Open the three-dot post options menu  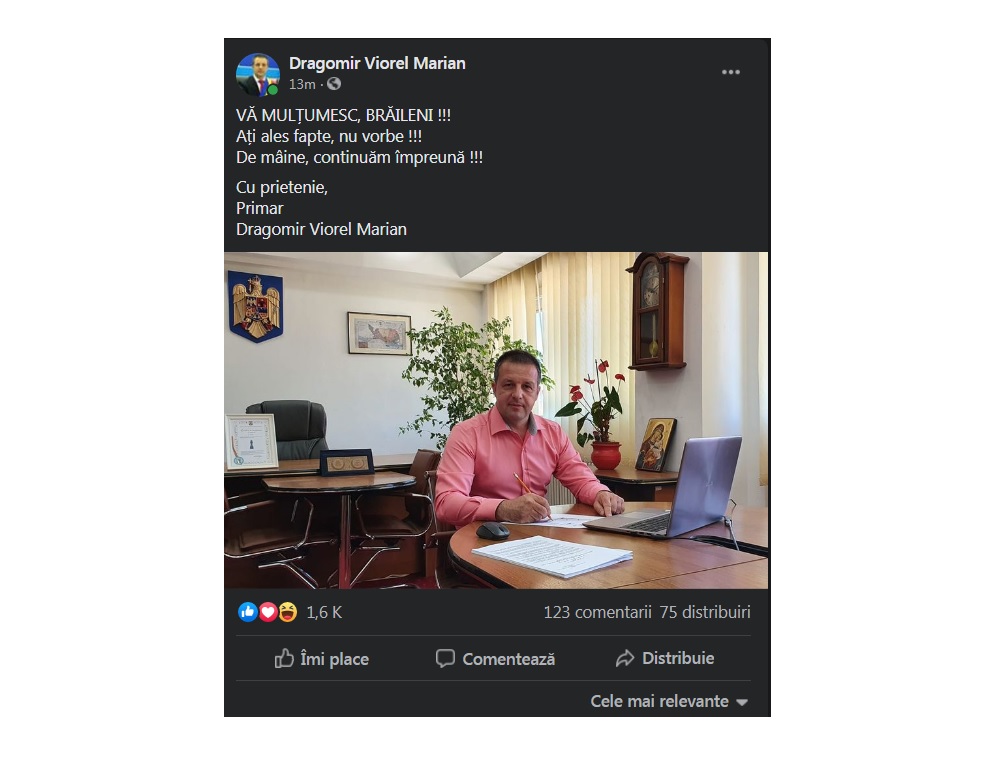click(x=730, y=72)
